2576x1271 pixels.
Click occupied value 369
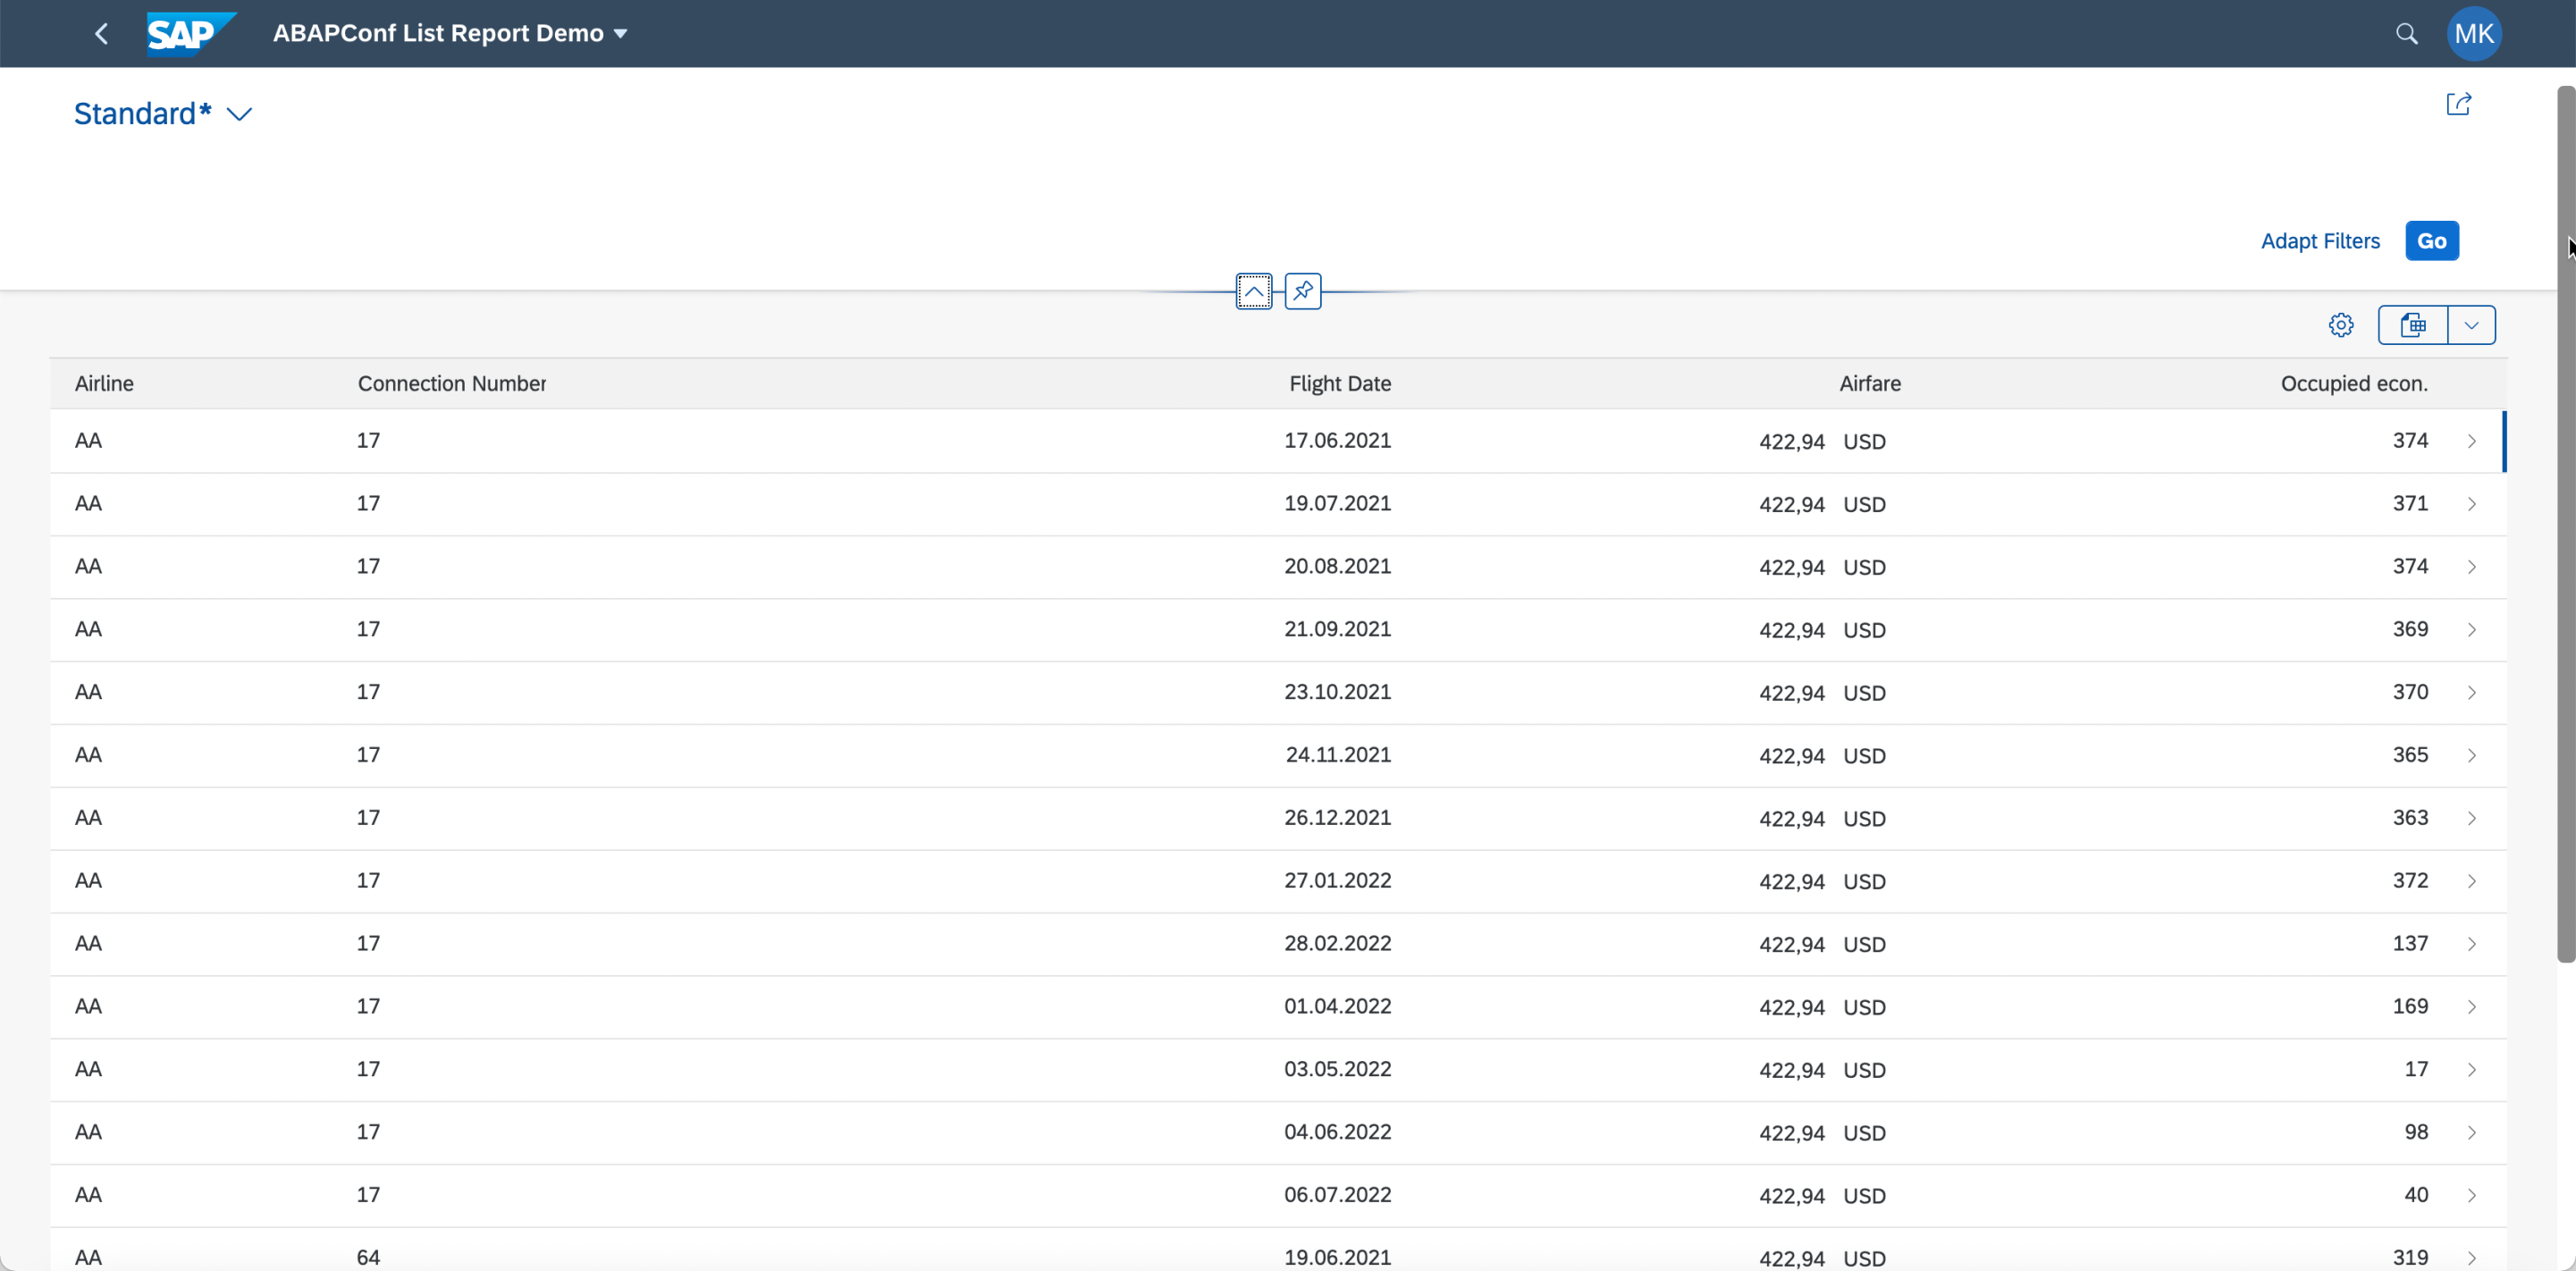coord(2410,629)
